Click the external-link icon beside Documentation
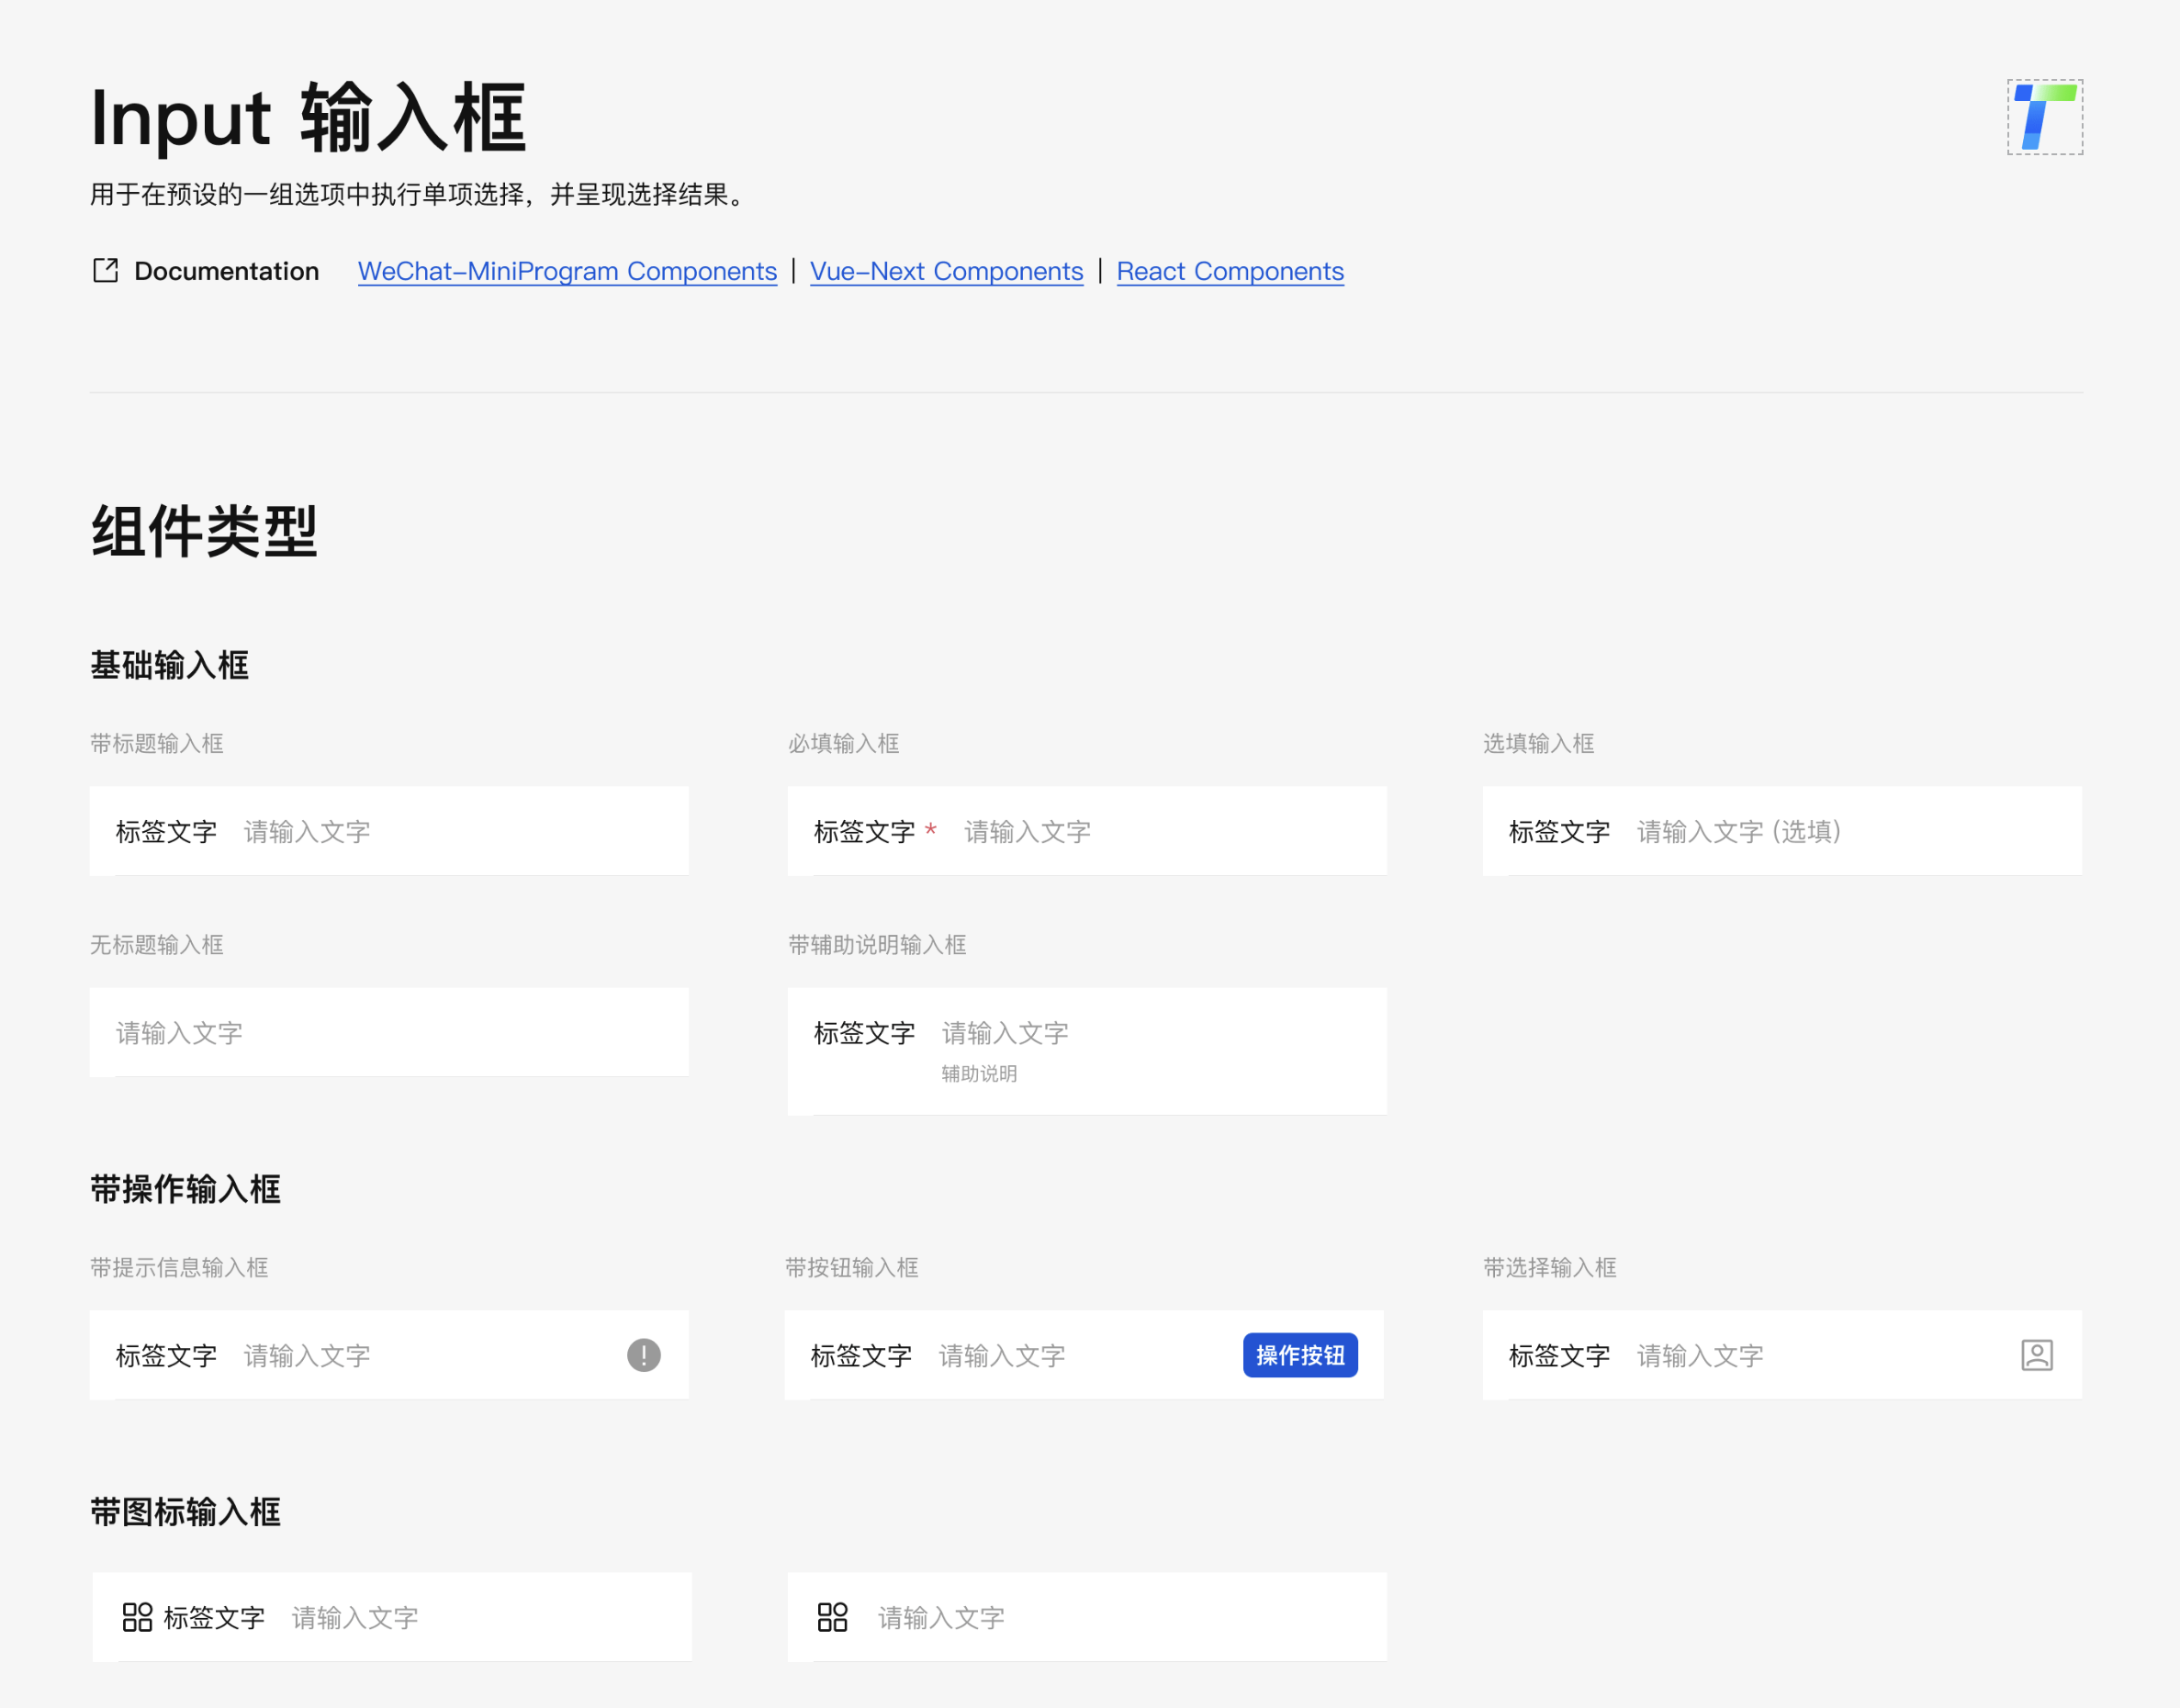Viewport: 2180px width, 1708px height. click(x=105, y=271)
